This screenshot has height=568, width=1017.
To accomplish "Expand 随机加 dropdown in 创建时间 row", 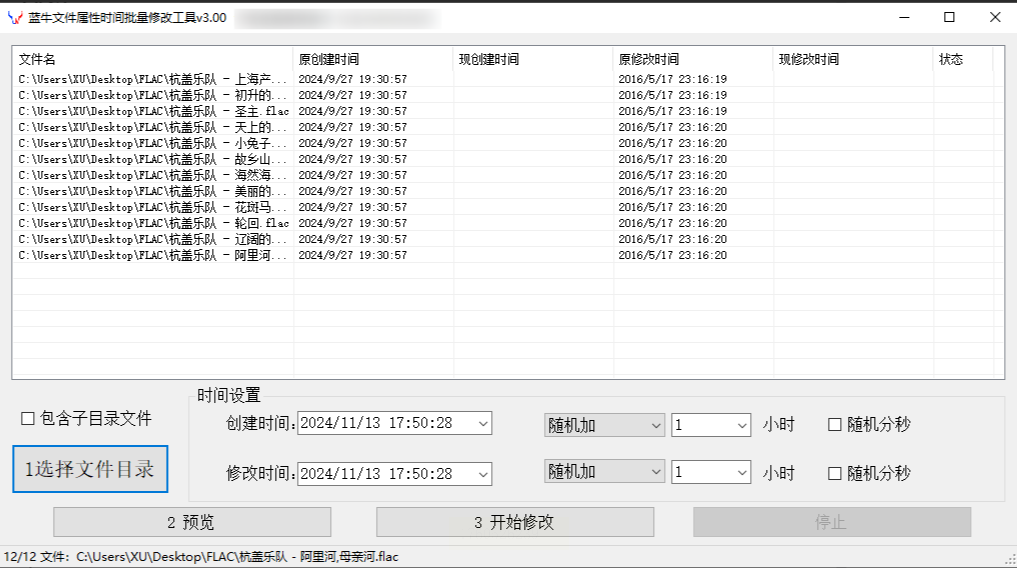I will 656,425.
